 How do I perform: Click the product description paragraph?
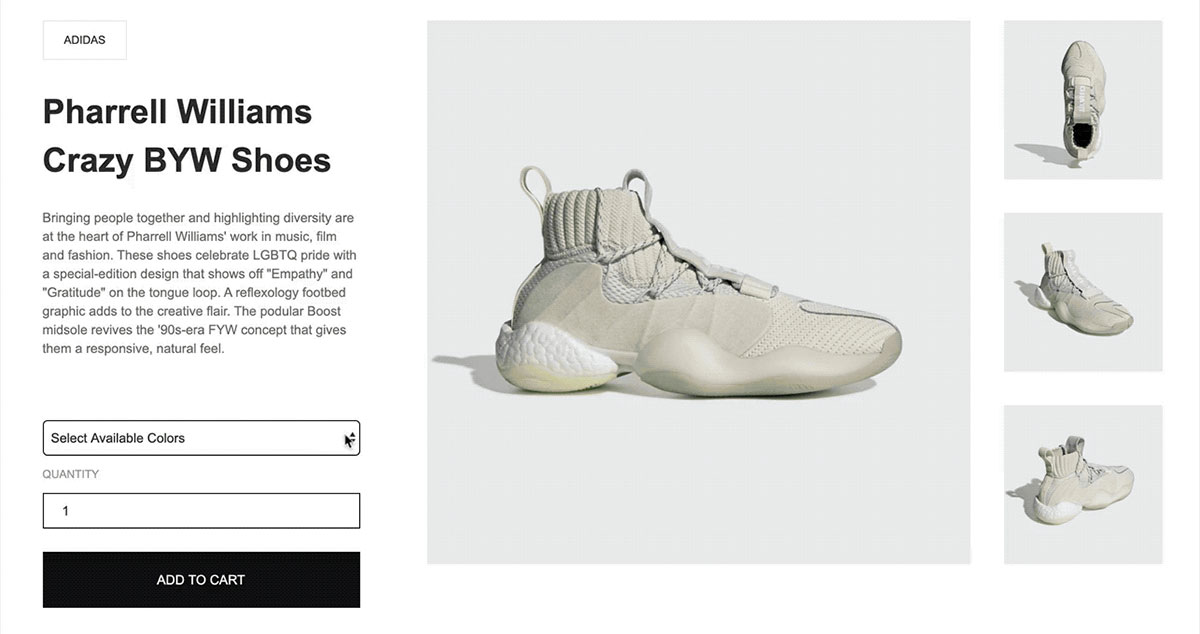pyautogui.click(x=200, y=283)
